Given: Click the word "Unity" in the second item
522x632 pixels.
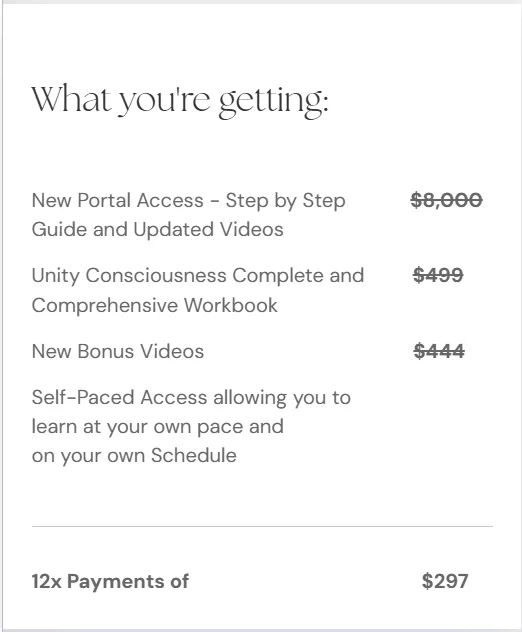Looking at the screenshot, I should point(56,276).
